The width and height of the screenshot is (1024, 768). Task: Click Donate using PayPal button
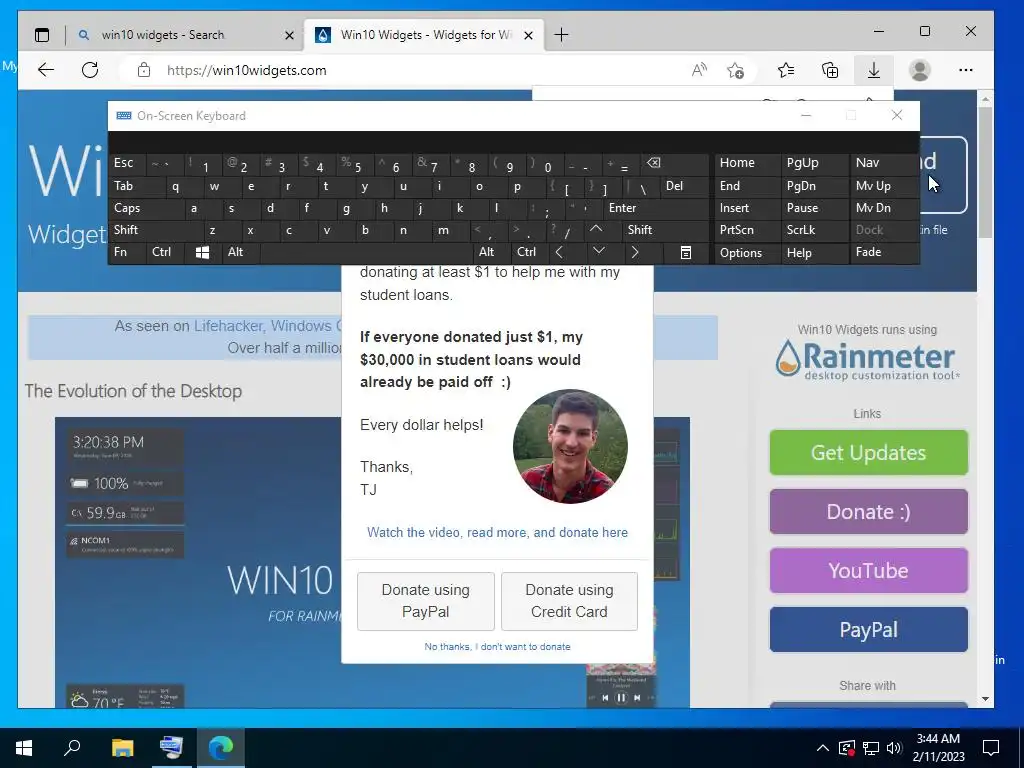tap(426, 601)
